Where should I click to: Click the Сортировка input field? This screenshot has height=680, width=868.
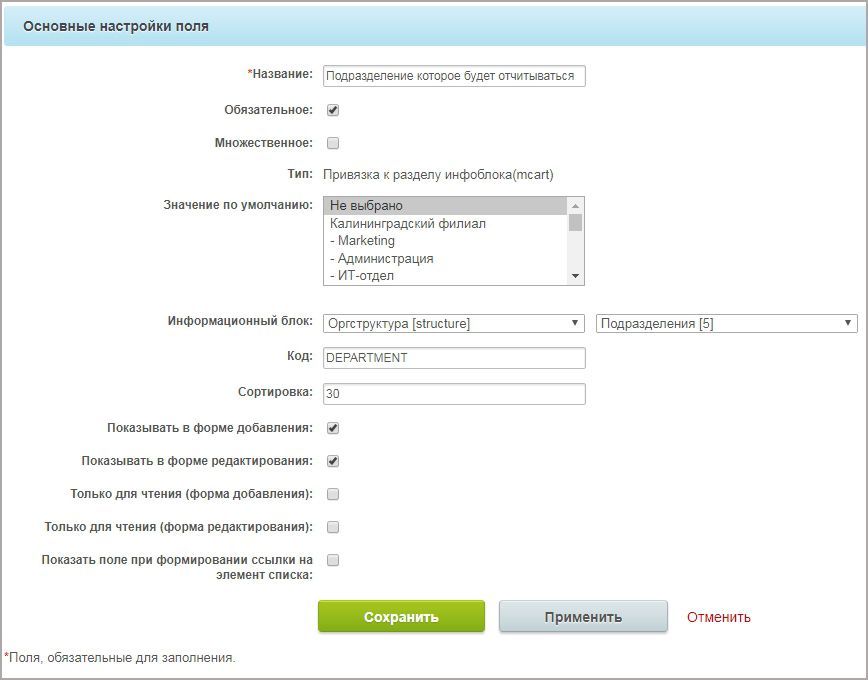tap(454, 394)
